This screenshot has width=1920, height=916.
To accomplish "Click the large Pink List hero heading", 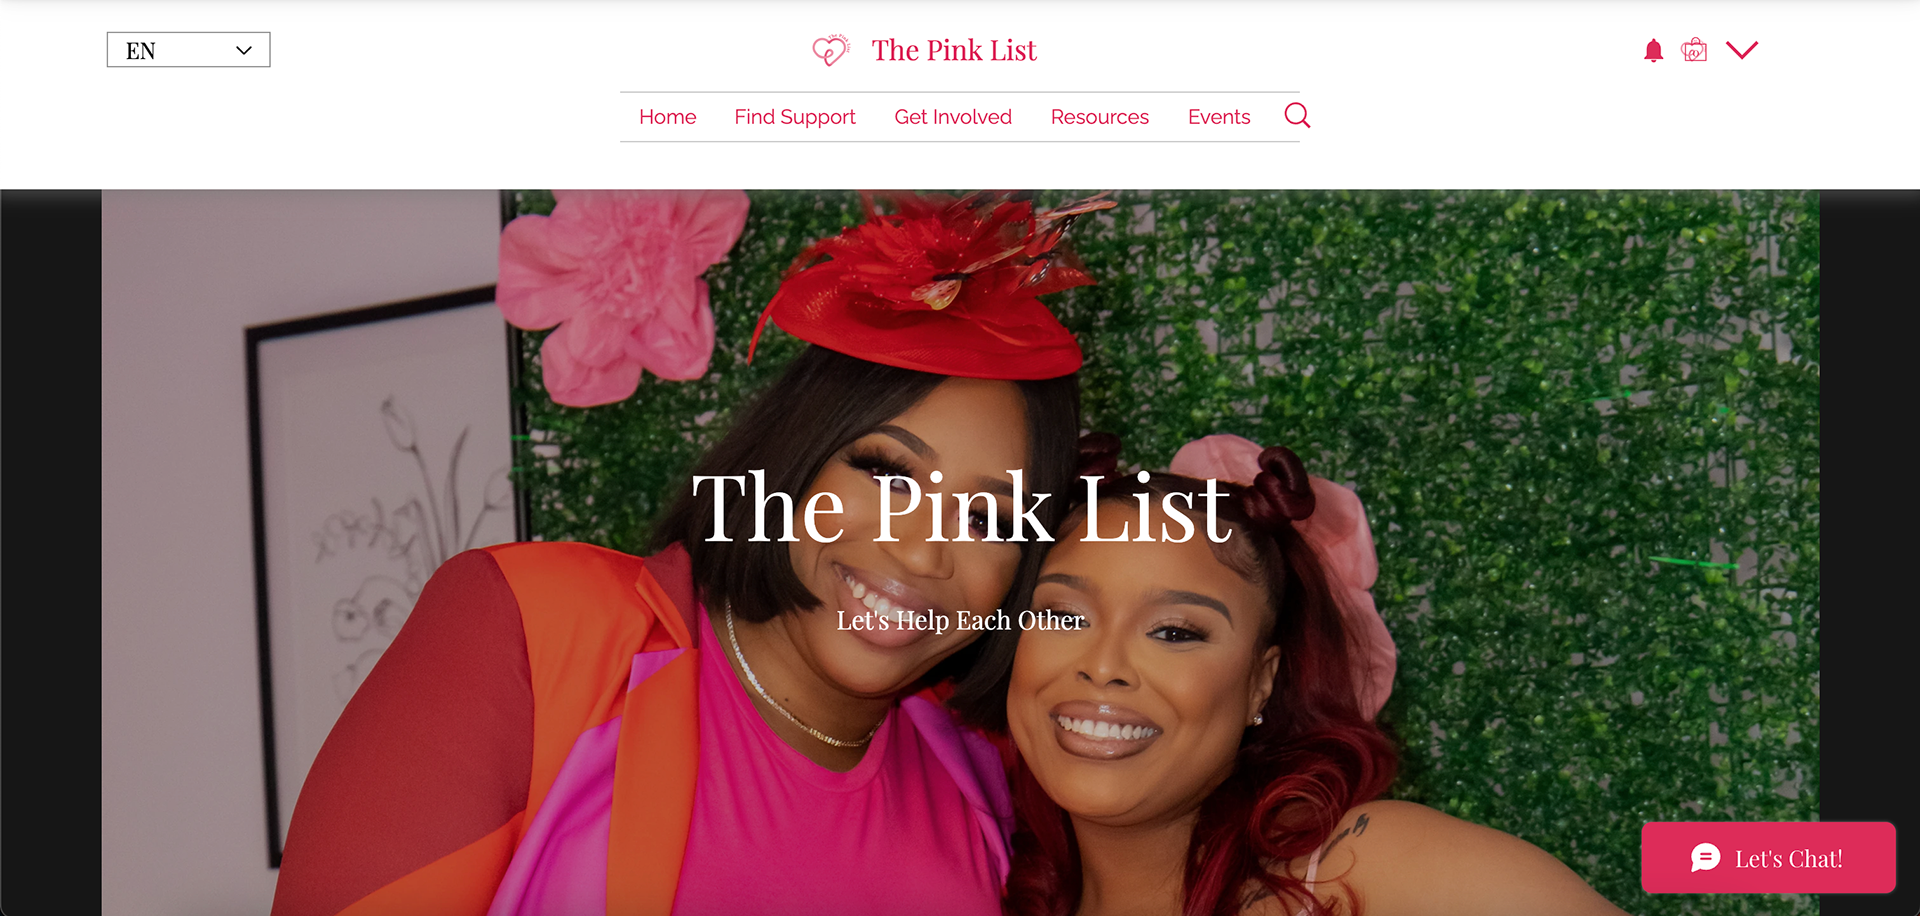I will click(x=961, y=508).
